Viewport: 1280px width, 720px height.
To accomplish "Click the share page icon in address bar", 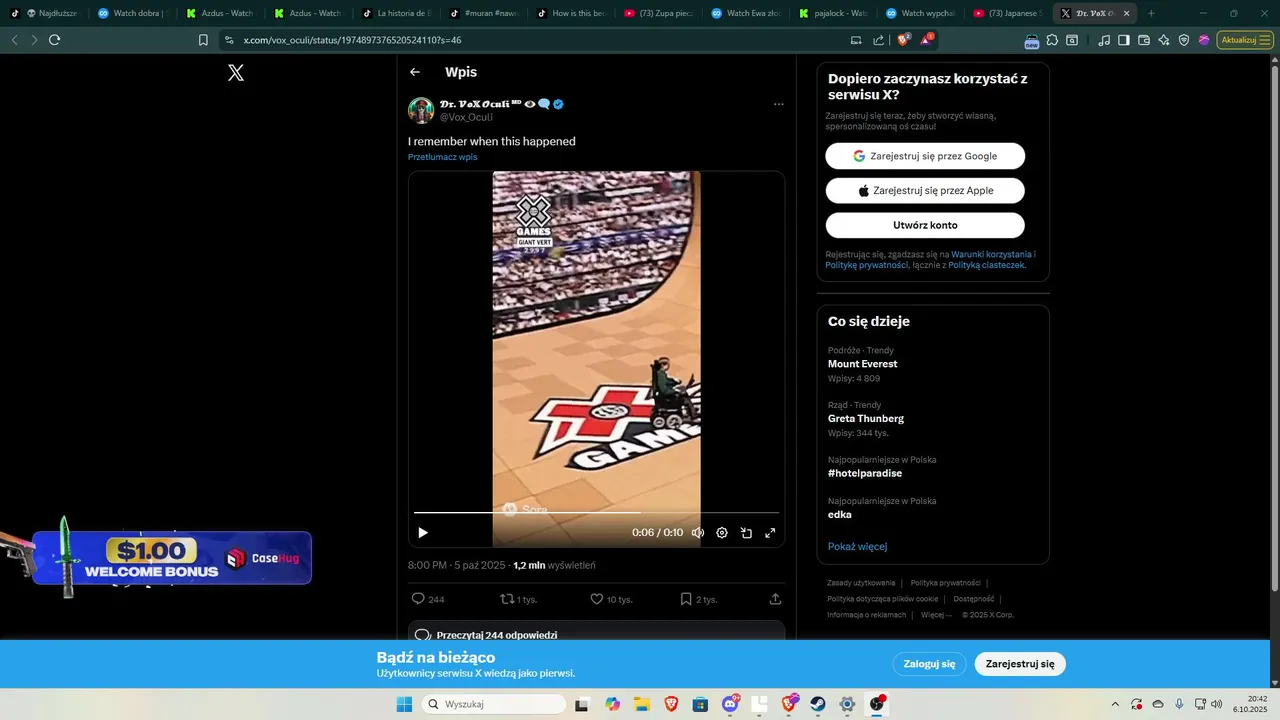I will click(879, 40).
